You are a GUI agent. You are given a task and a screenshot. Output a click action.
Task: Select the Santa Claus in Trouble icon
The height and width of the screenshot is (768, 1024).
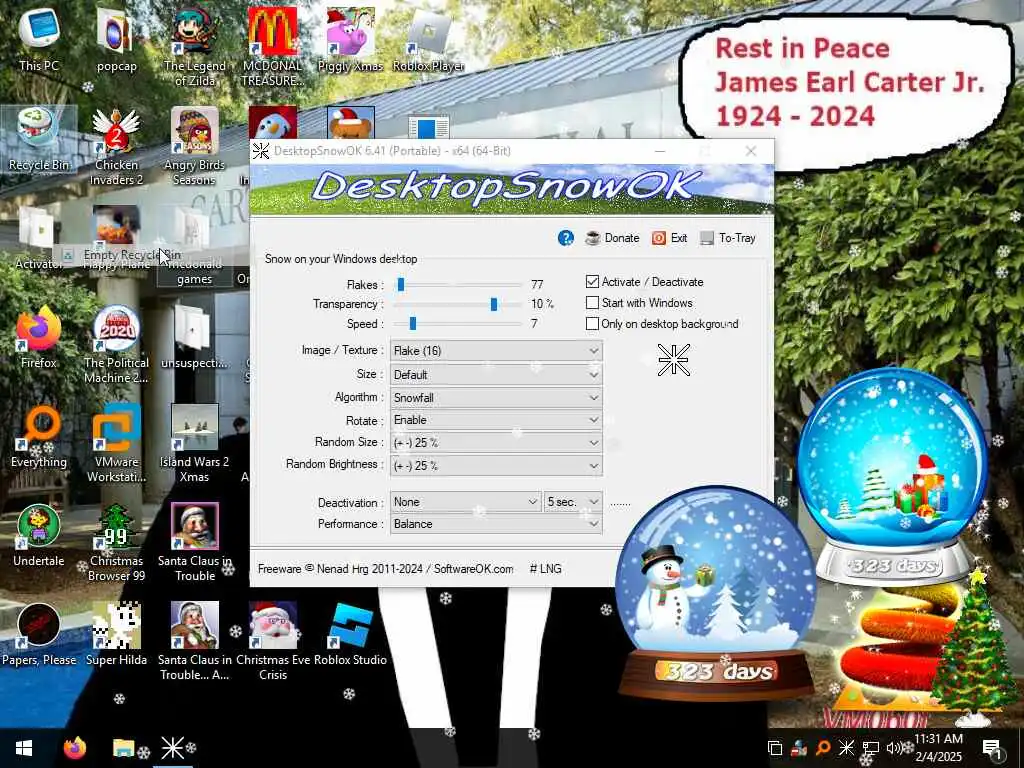194,543
